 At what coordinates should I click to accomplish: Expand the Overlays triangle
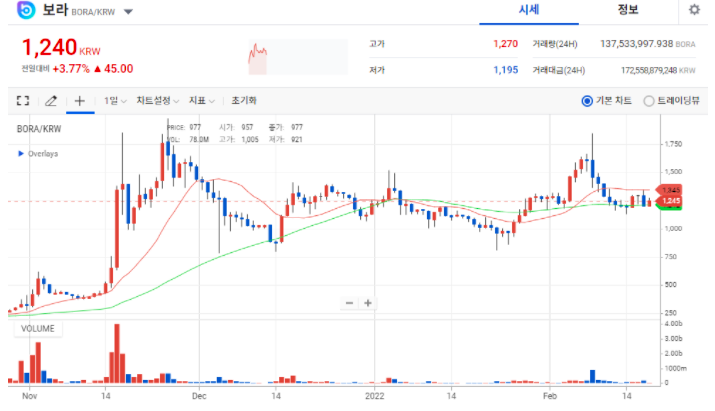19,154
